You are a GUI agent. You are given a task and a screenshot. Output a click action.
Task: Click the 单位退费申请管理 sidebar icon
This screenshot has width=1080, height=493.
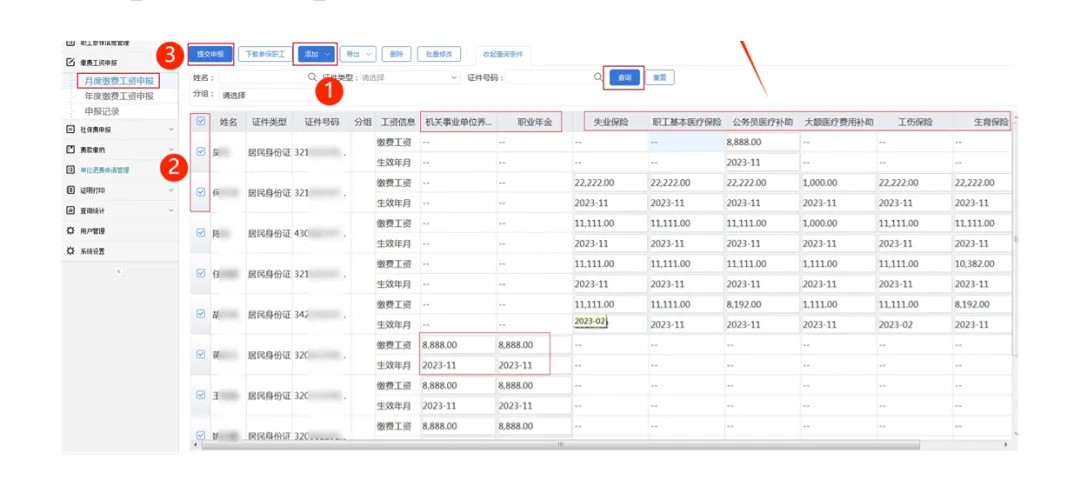tap(70, 170)
